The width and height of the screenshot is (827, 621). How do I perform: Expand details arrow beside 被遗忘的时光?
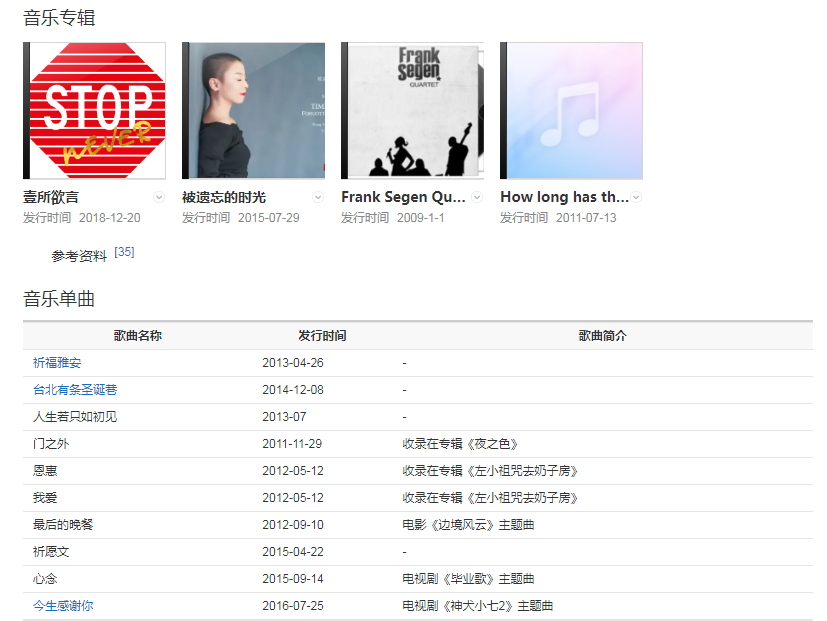(x=318, y=197)
